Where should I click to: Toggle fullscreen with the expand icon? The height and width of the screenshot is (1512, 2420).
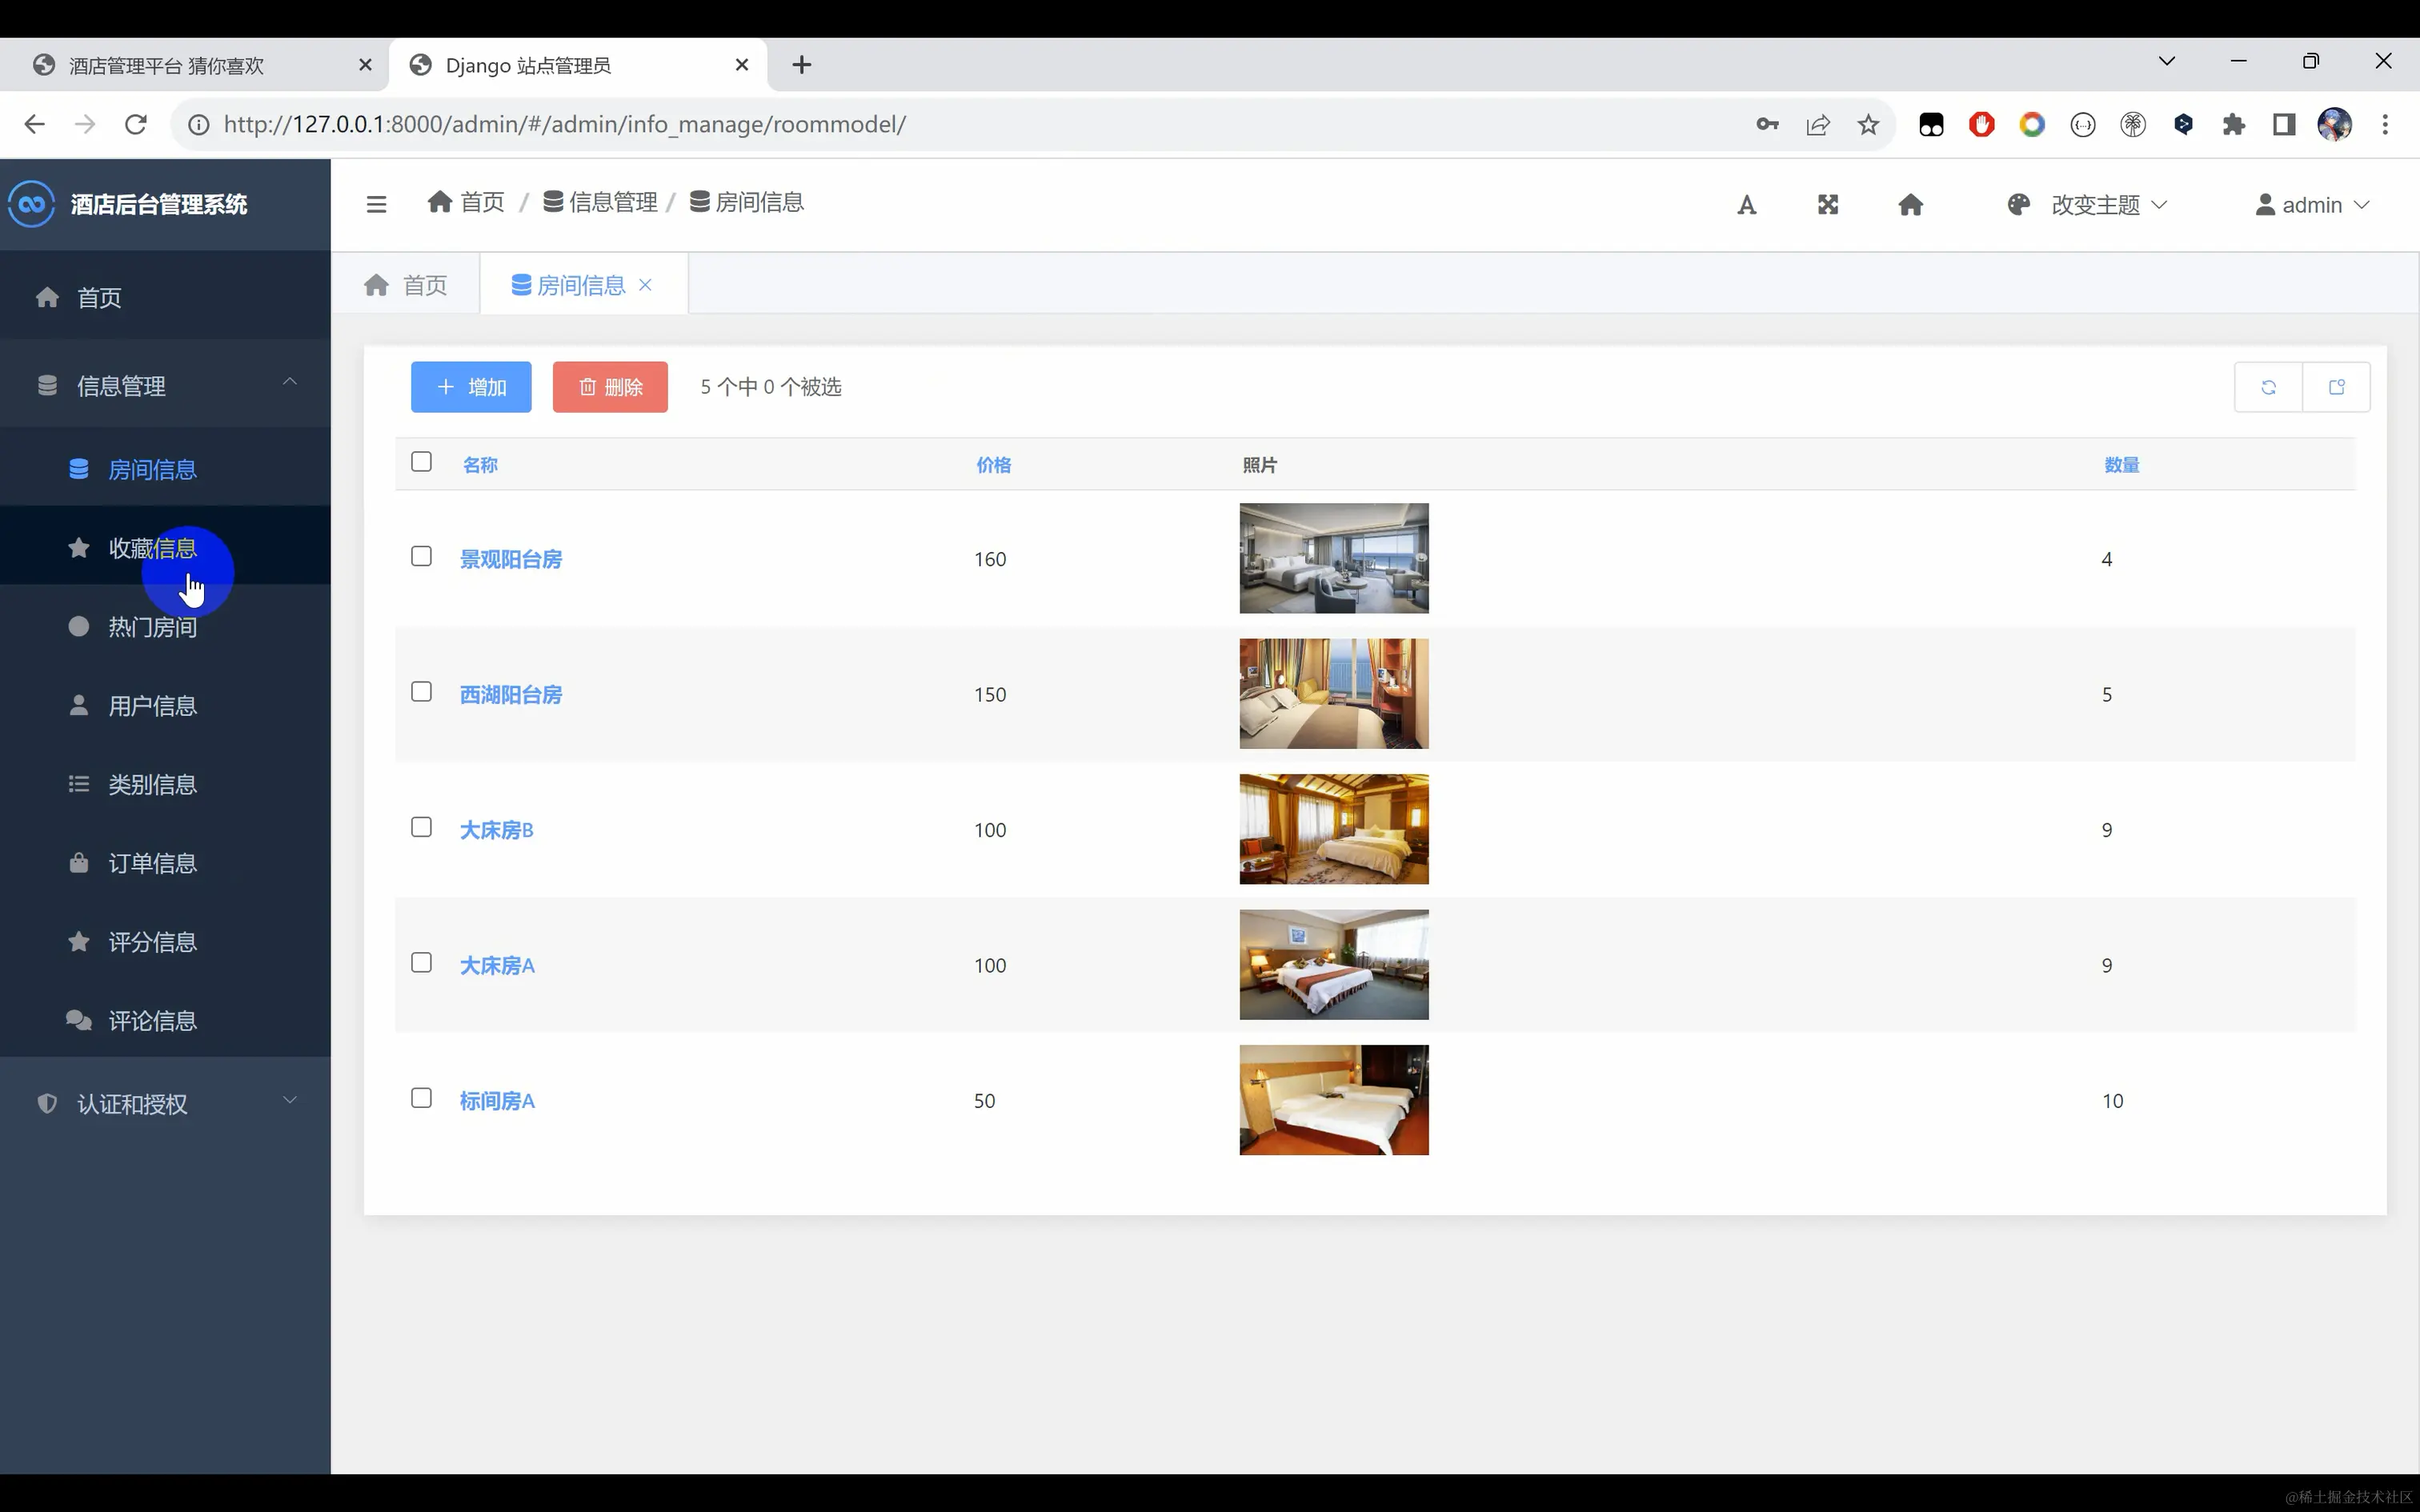[x=1828, y=205]
